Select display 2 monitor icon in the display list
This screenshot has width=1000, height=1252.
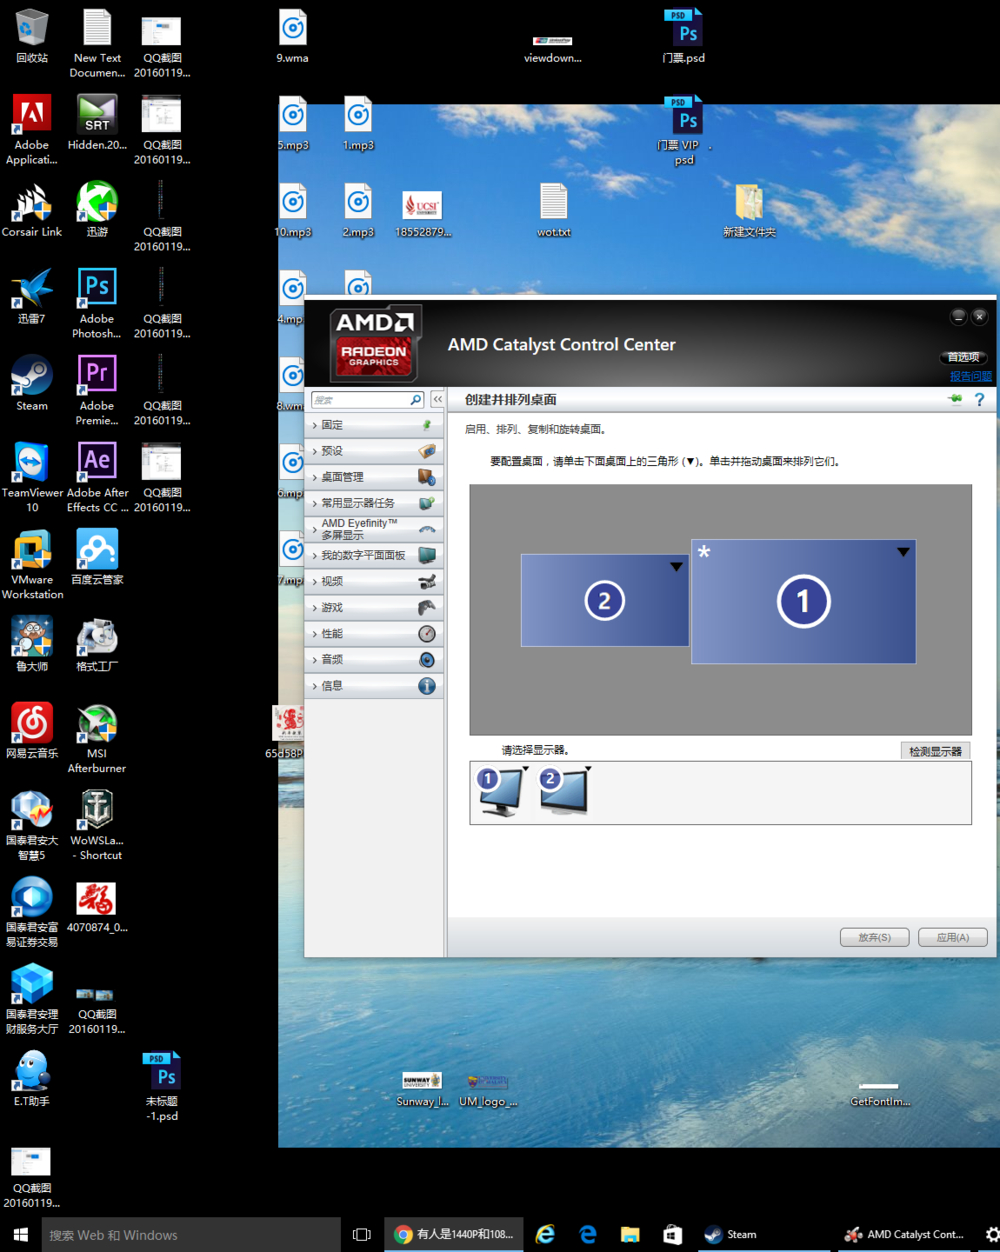(x=564, y=792)
